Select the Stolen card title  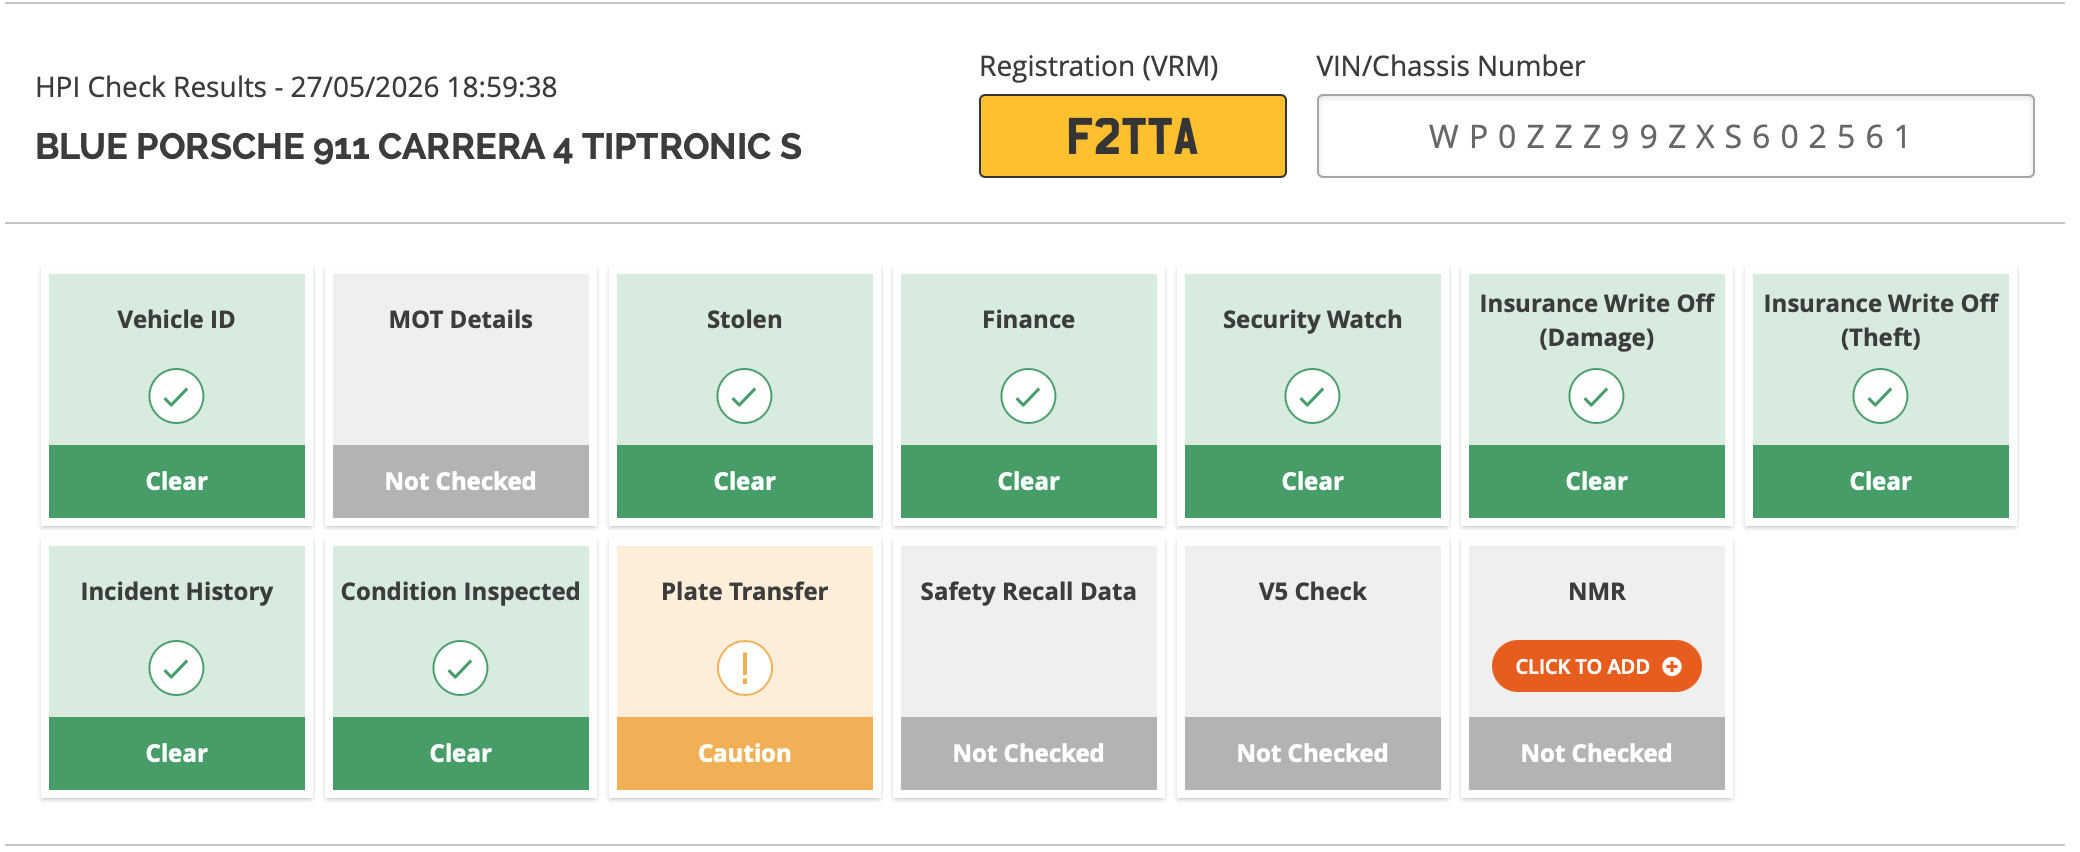(745, 320)
